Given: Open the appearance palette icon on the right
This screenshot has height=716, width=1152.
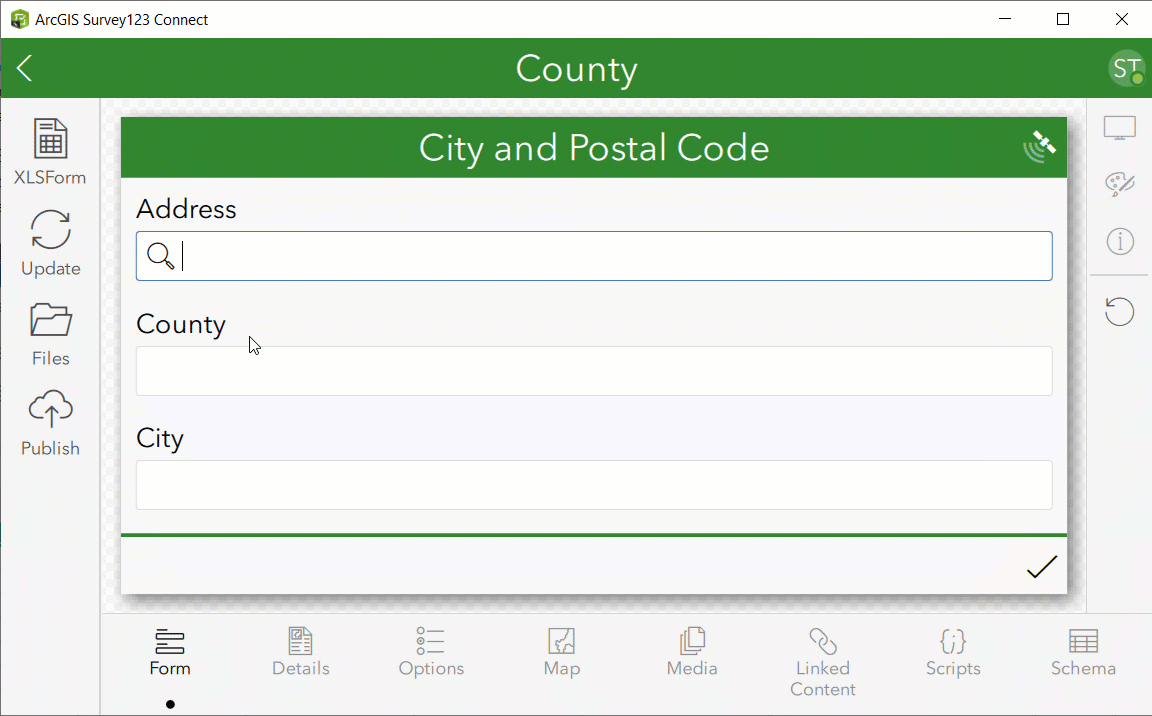Looking at the screenshot, I should click(x=1119, y=184).
